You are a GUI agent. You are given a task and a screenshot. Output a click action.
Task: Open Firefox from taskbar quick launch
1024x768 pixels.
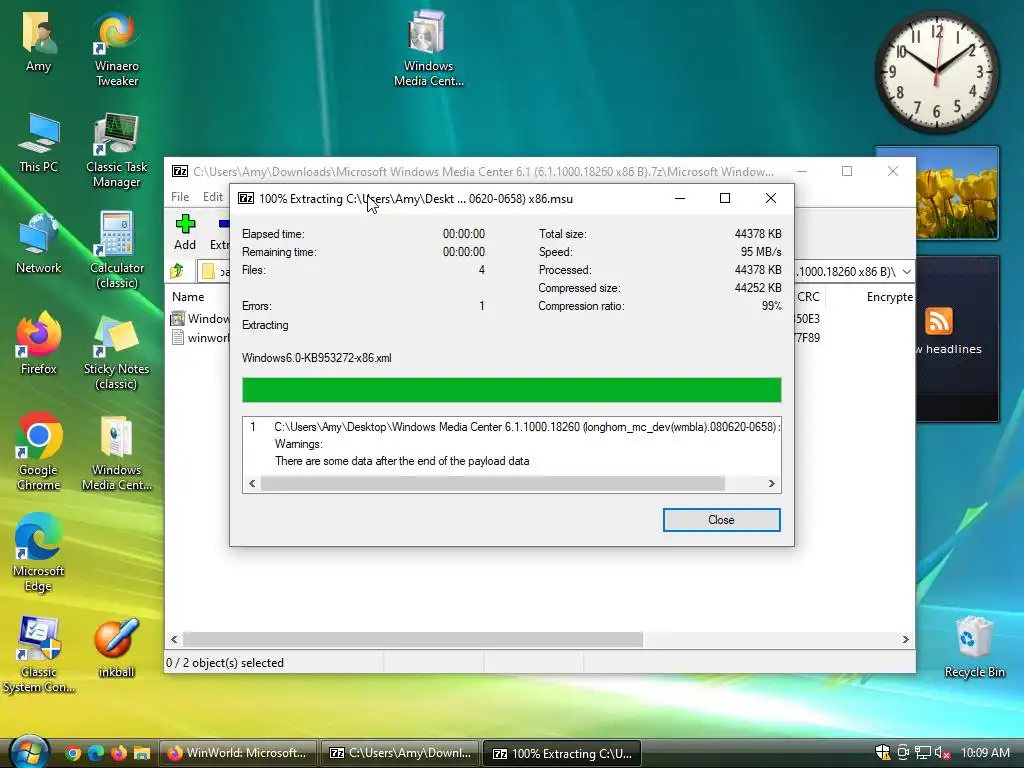point(119,753)
